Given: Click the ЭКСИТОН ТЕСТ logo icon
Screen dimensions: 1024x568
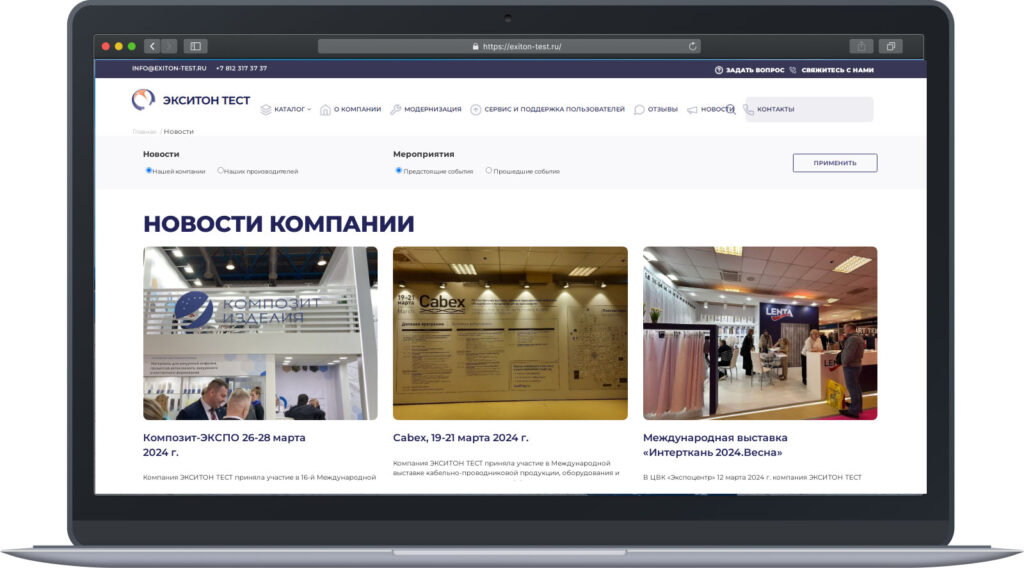Looking at the screenshot, I should (143, 99).
